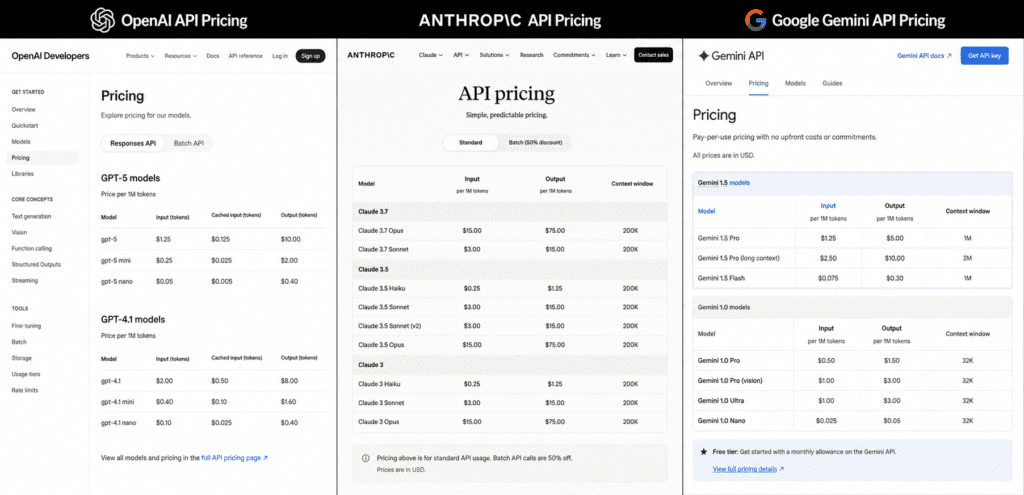
Task: Click the Gemini 1.0 Nano row name
Action: point(722,421)
